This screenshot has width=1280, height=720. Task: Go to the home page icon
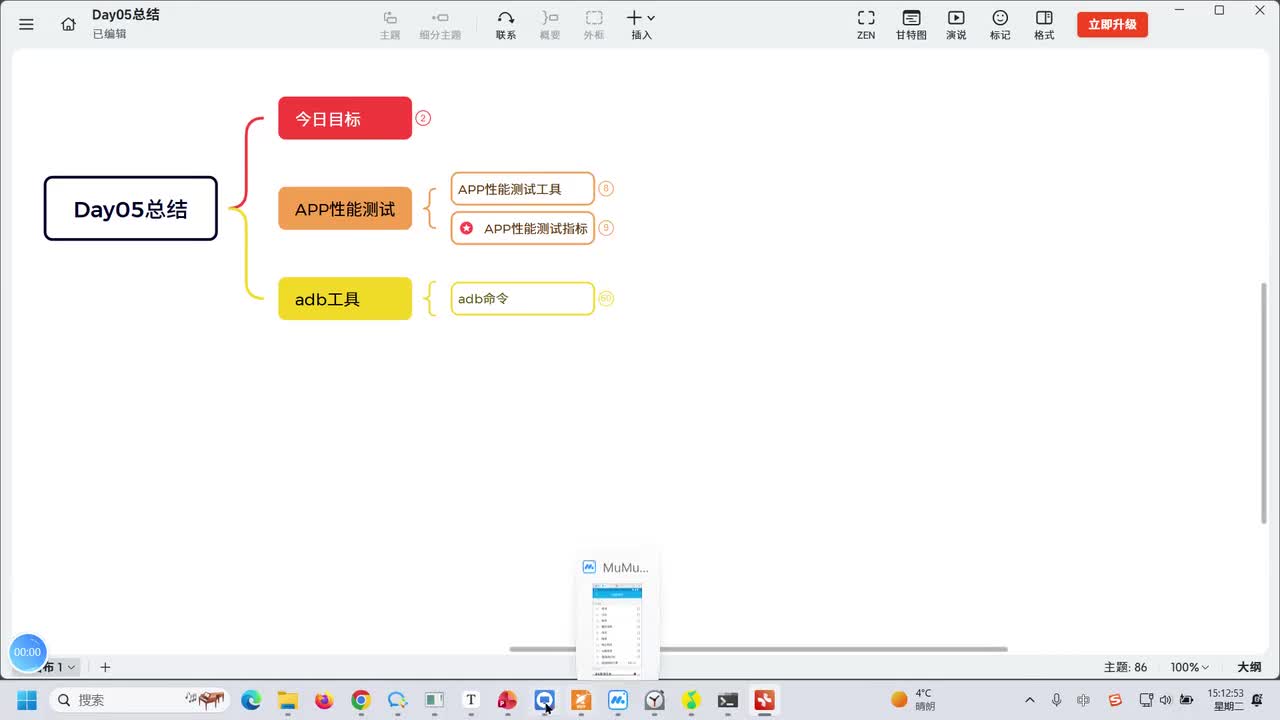pyautogui.click(x=68, y=24)
